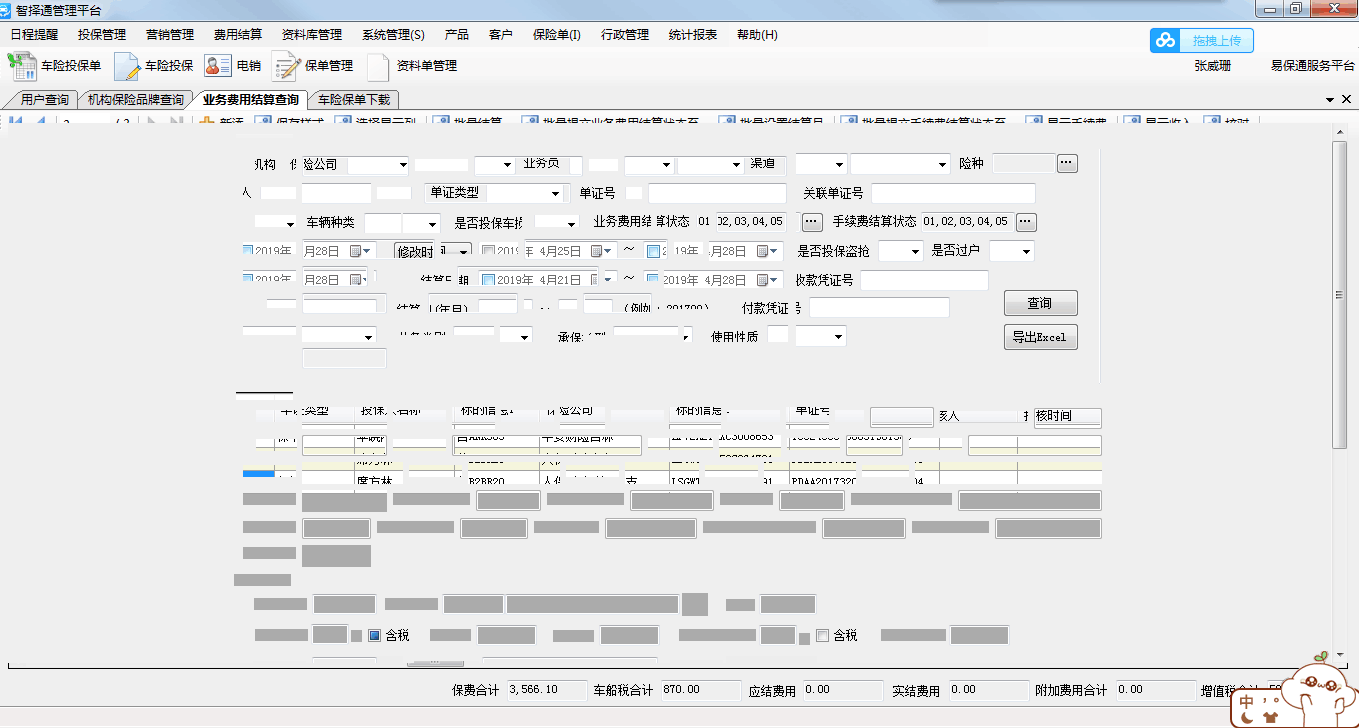Click the vertical scrollbar thumb
Screen dimensions: 1359x728
(x=1340, y=297)
